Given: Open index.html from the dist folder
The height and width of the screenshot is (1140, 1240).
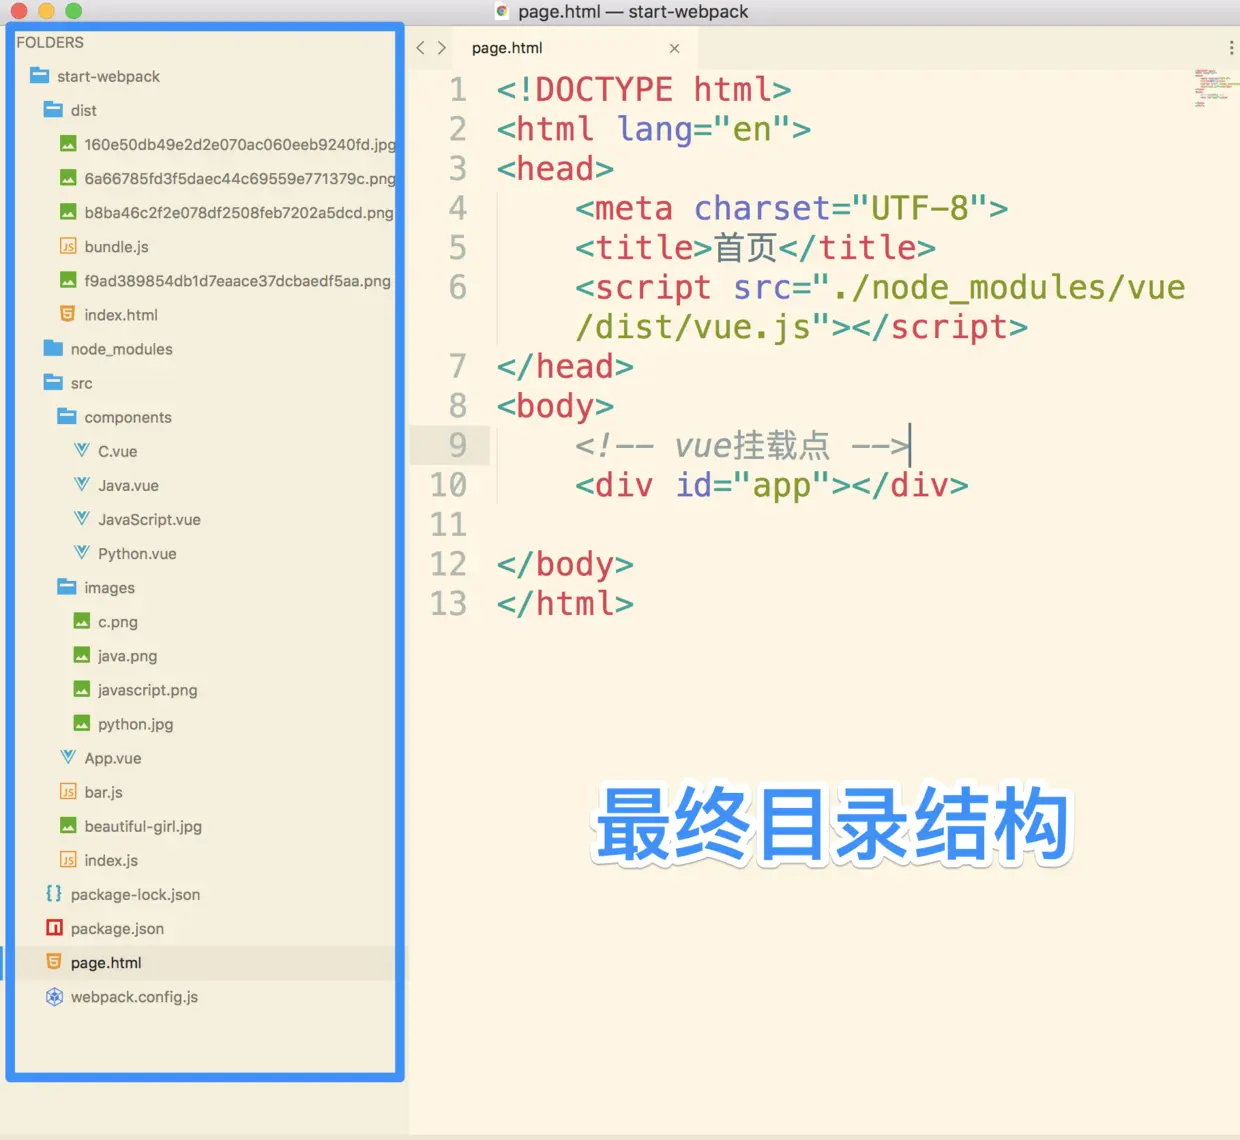Looking at the screenshot, I should [x=121, y=315].
